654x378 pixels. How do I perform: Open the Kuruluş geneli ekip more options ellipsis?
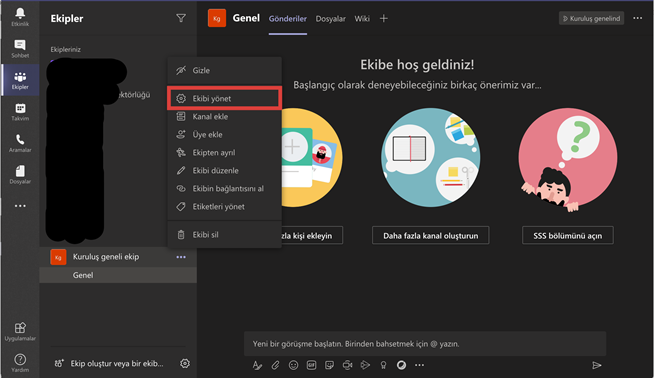[181, 257]
